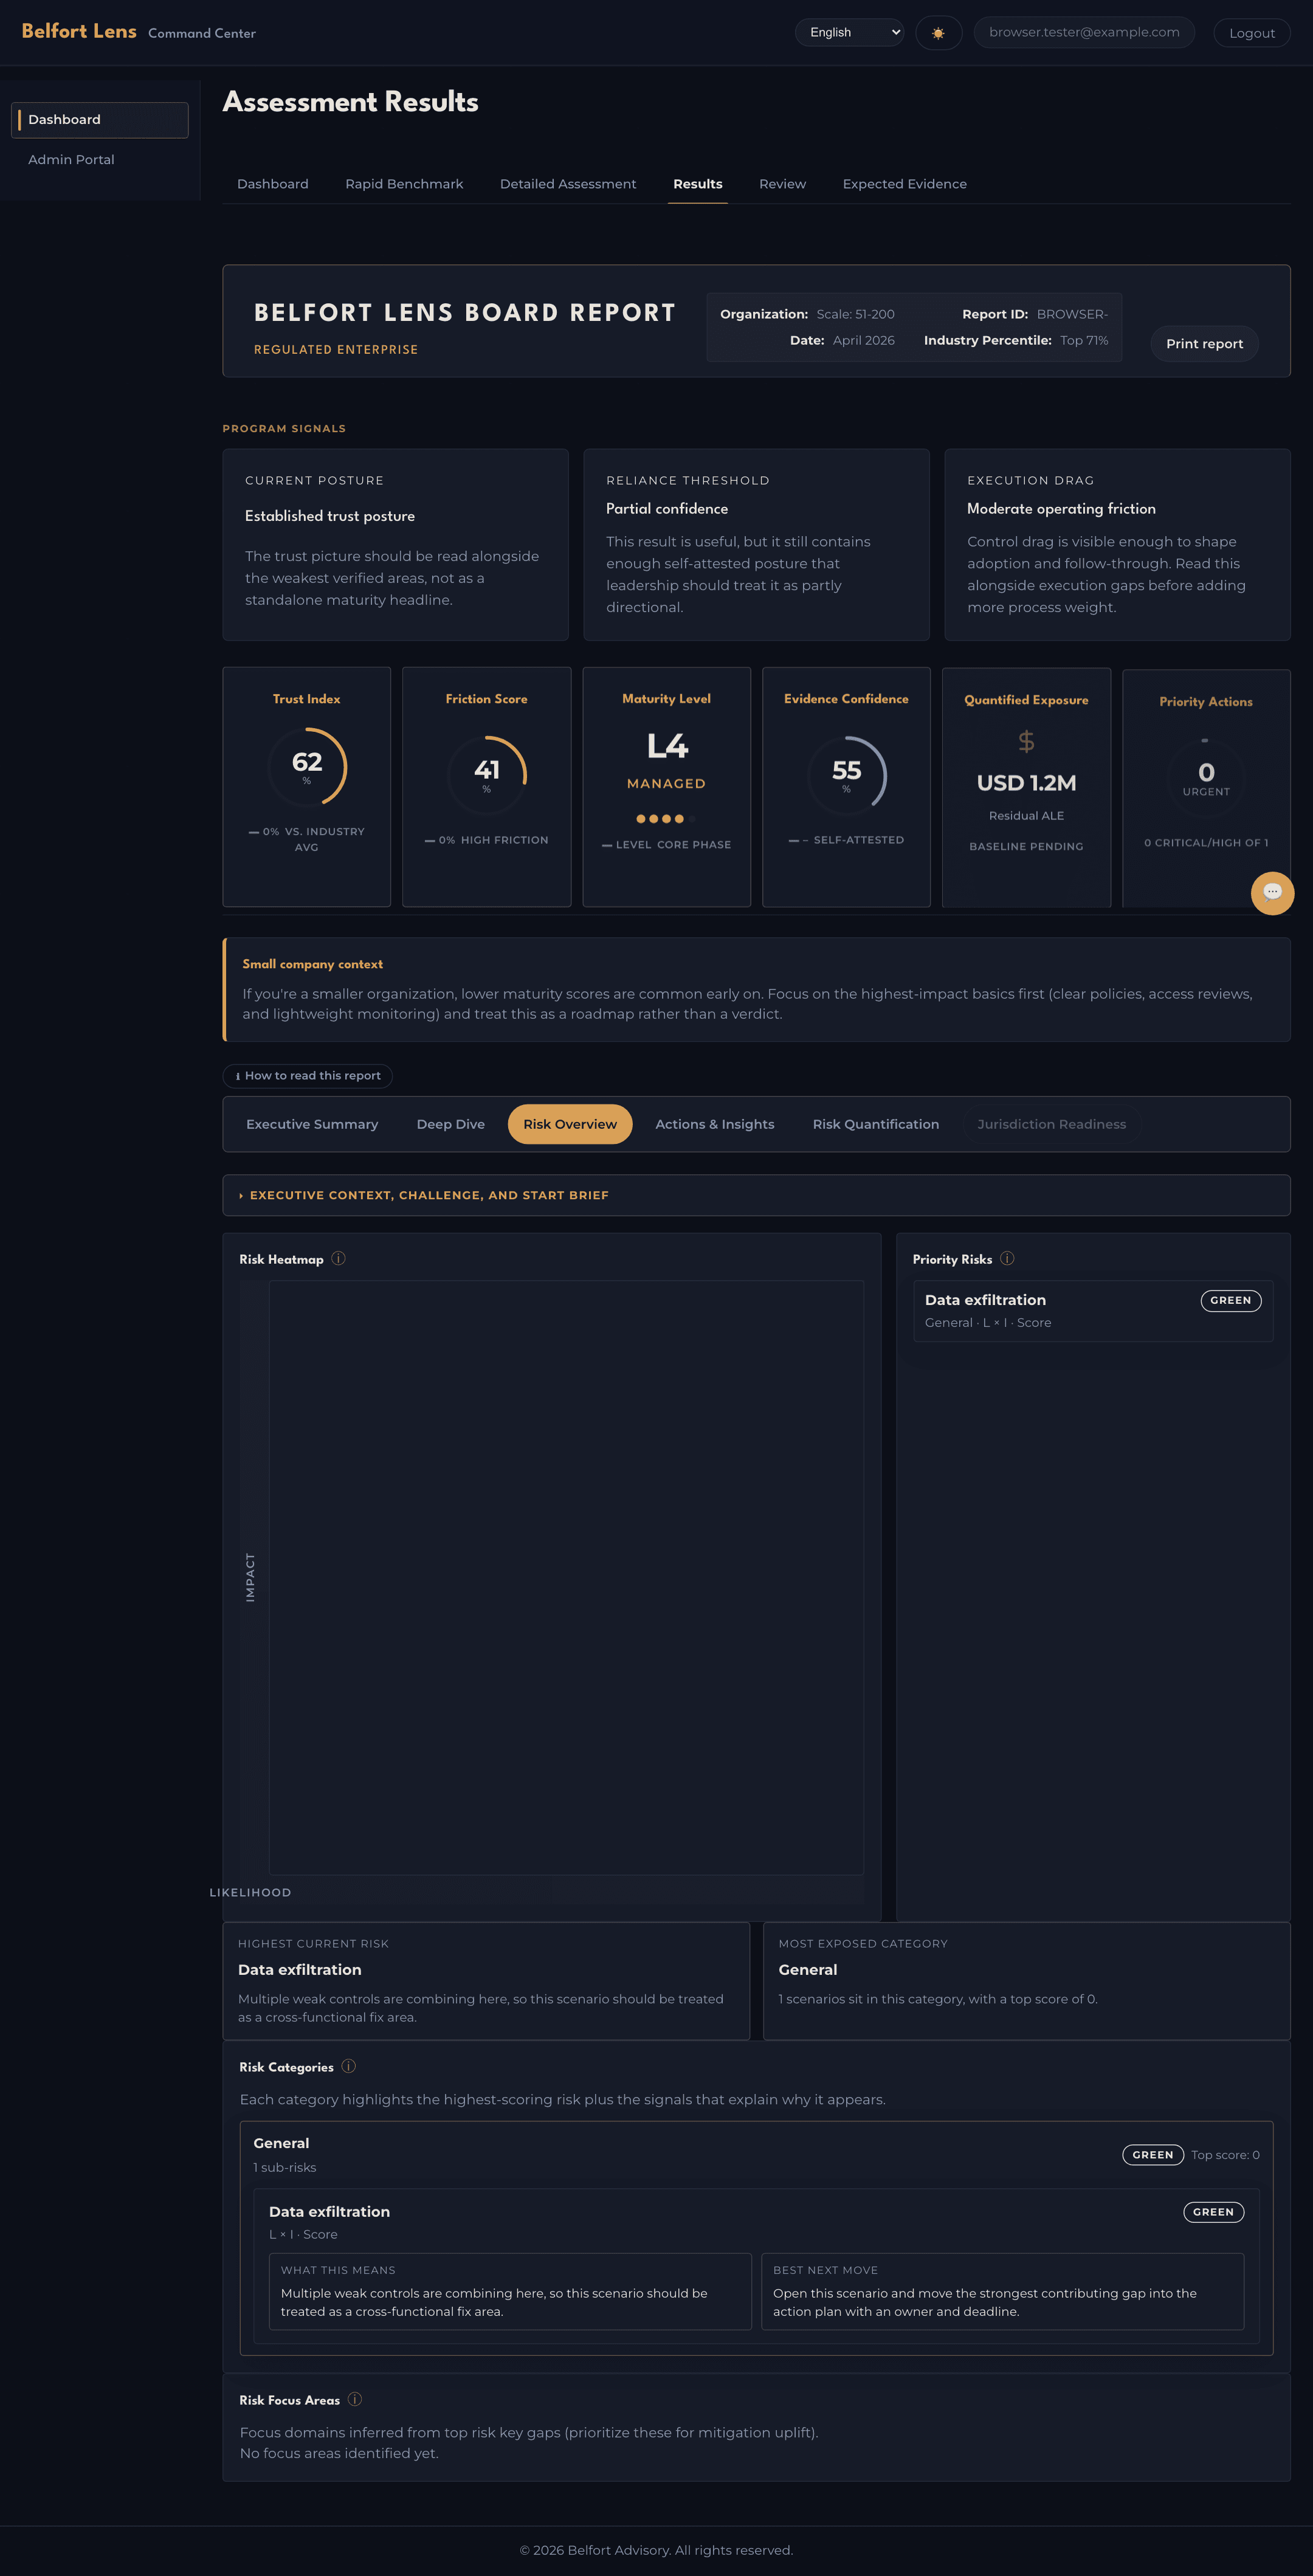Navigate to Expected Evidence
Image resolution: width=1313 pixels, height=2576 pixels.
[904, 183]
